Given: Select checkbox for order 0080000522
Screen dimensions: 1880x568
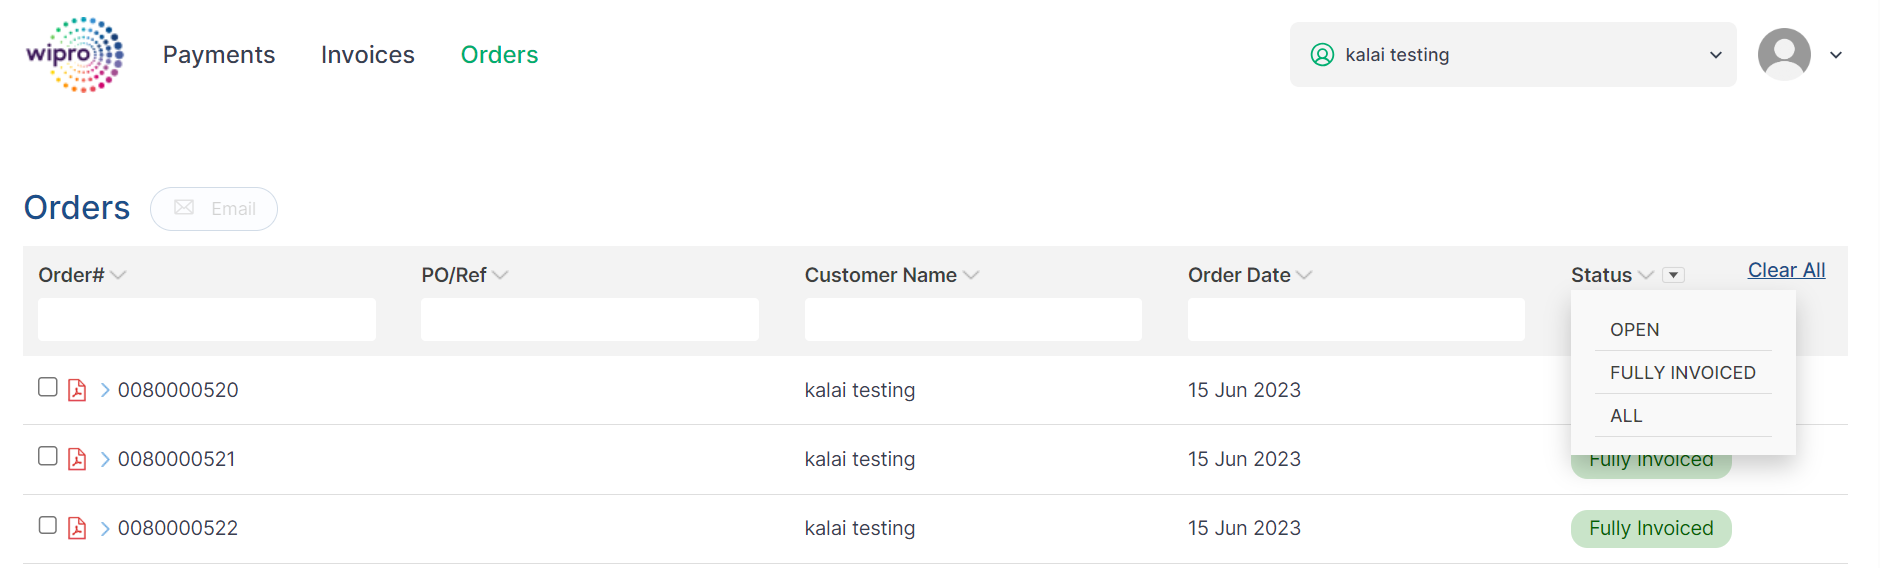Looking at the screenshot, I should tap(47, 525).
